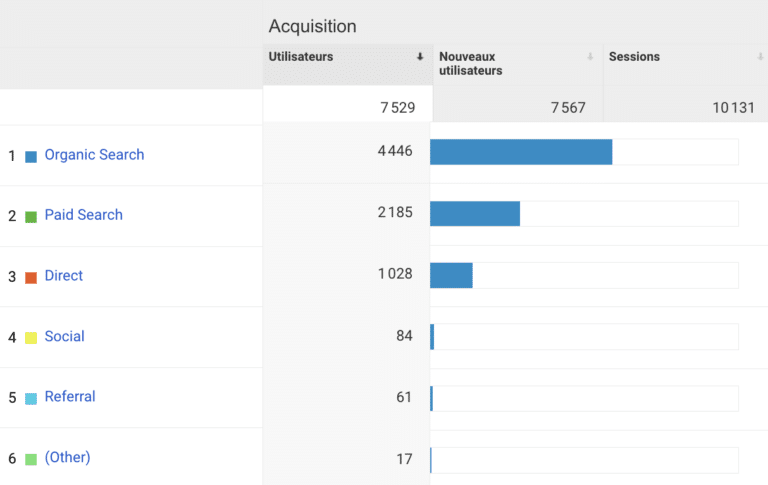Click the Paid Search blue bar

(x=474, y=213)
